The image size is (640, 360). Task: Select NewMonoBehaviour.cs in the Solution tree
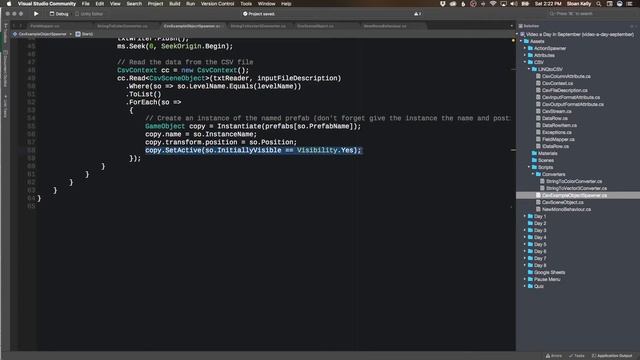(566, 209)
